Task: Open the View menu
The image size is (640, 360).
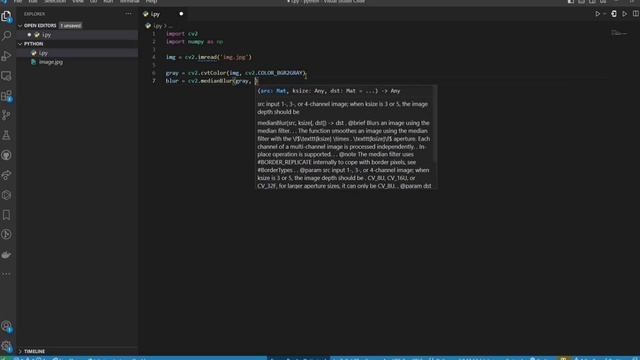Action: tap(78, 2)
